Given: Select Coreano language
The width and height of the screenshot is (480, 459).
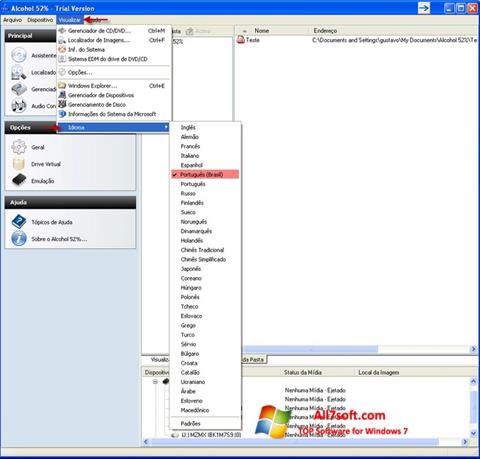Looking at the screenshot, I should point(205,278).
